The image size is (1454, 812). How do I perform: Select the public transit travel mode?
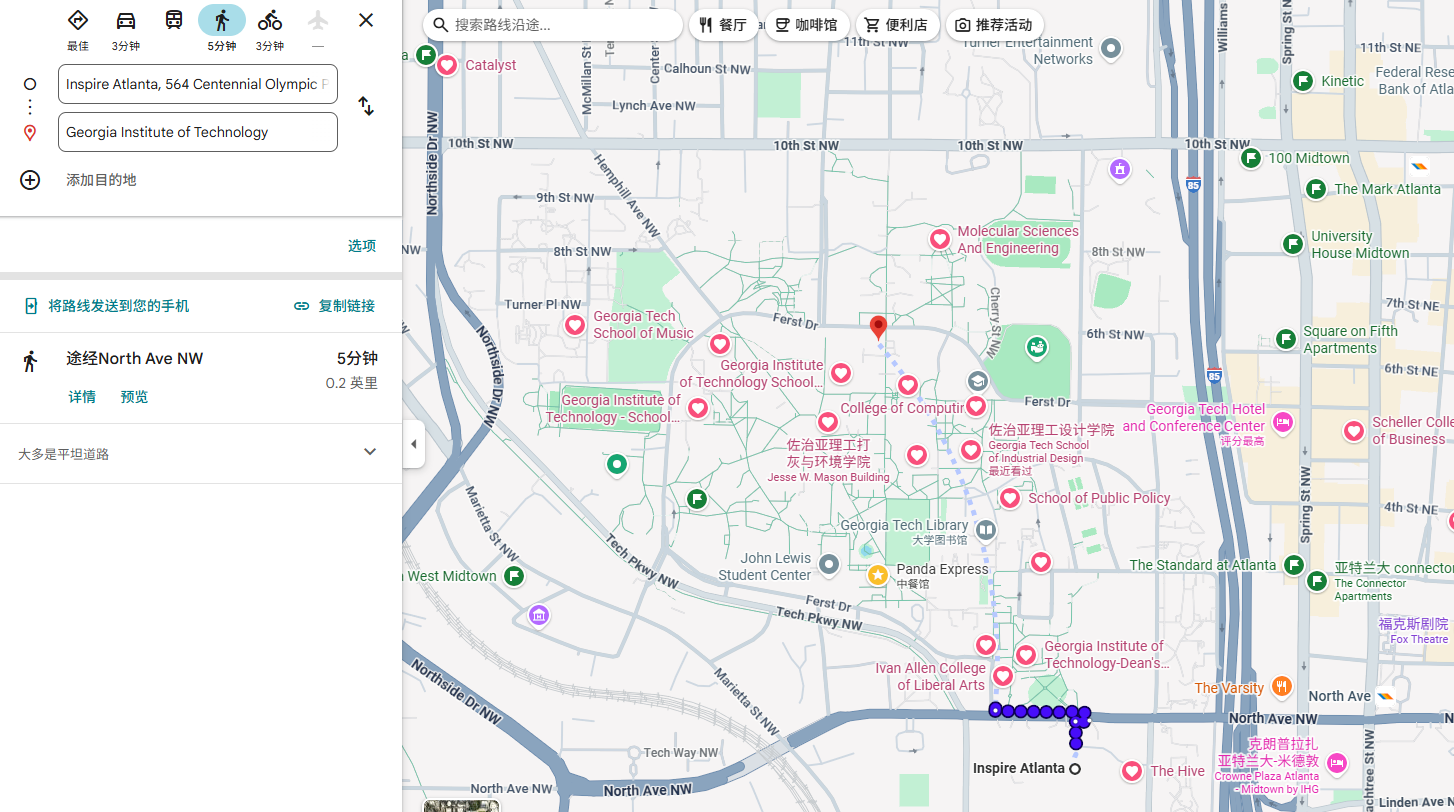point(174,21)
